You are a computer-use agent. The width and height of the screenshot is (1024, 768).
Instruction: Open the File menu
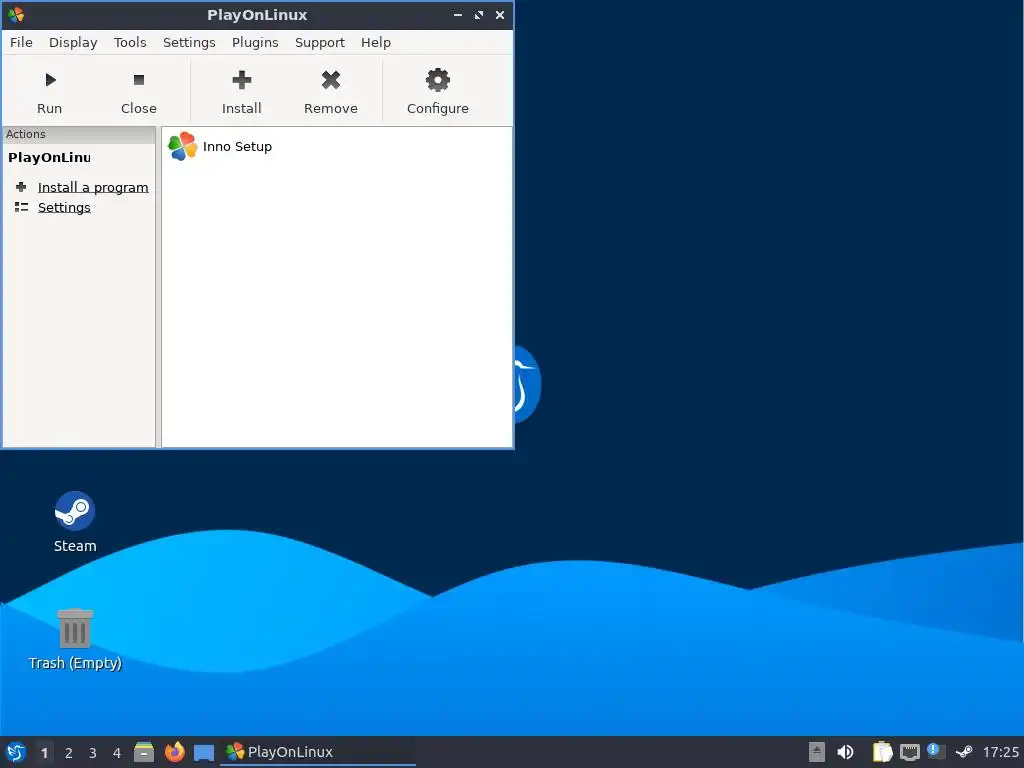click(21, 42)
